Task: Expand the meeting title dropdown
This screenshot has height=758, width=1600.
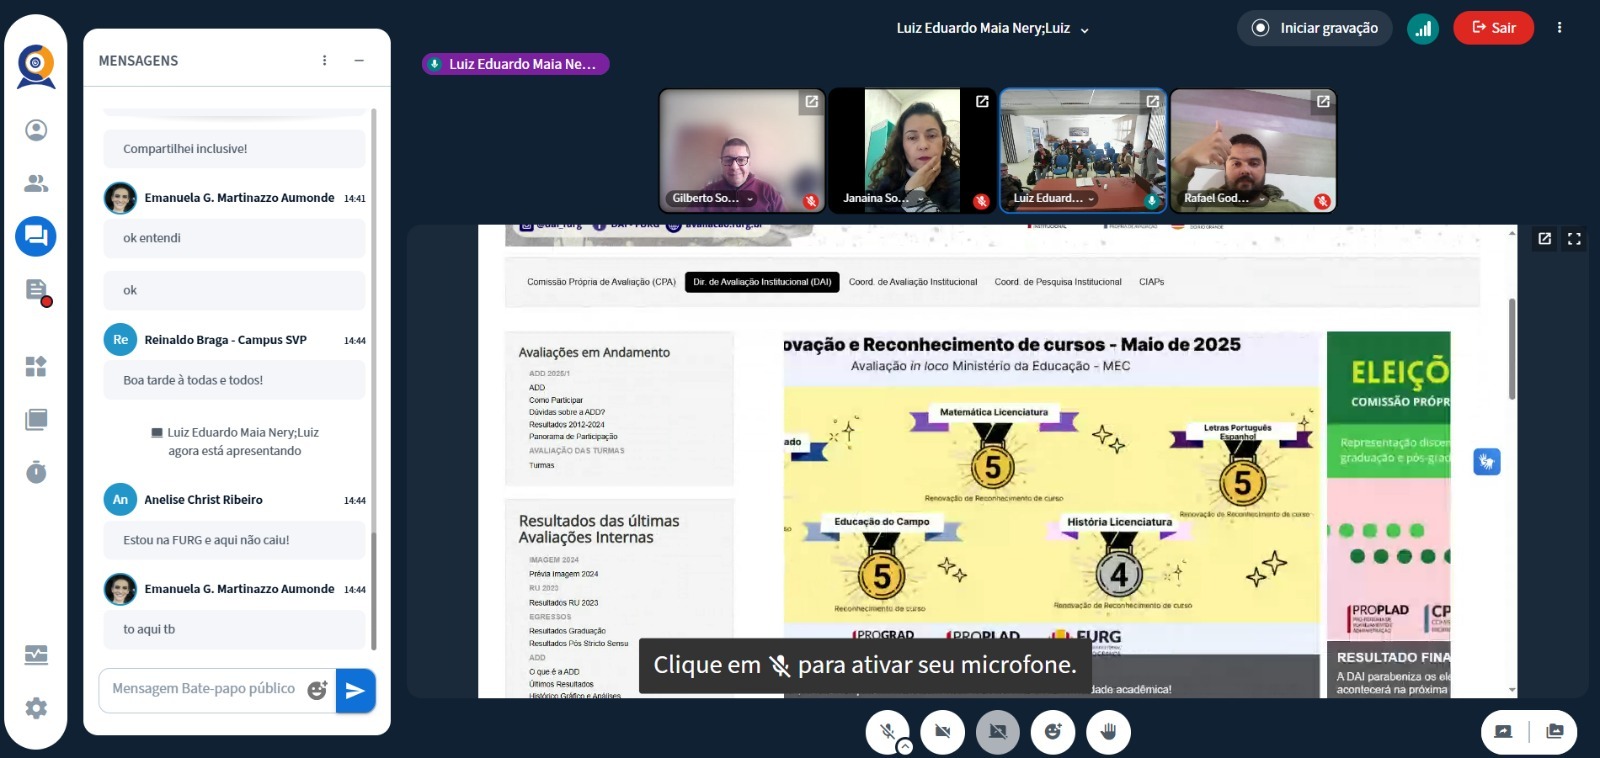Action: (1084, 30)
